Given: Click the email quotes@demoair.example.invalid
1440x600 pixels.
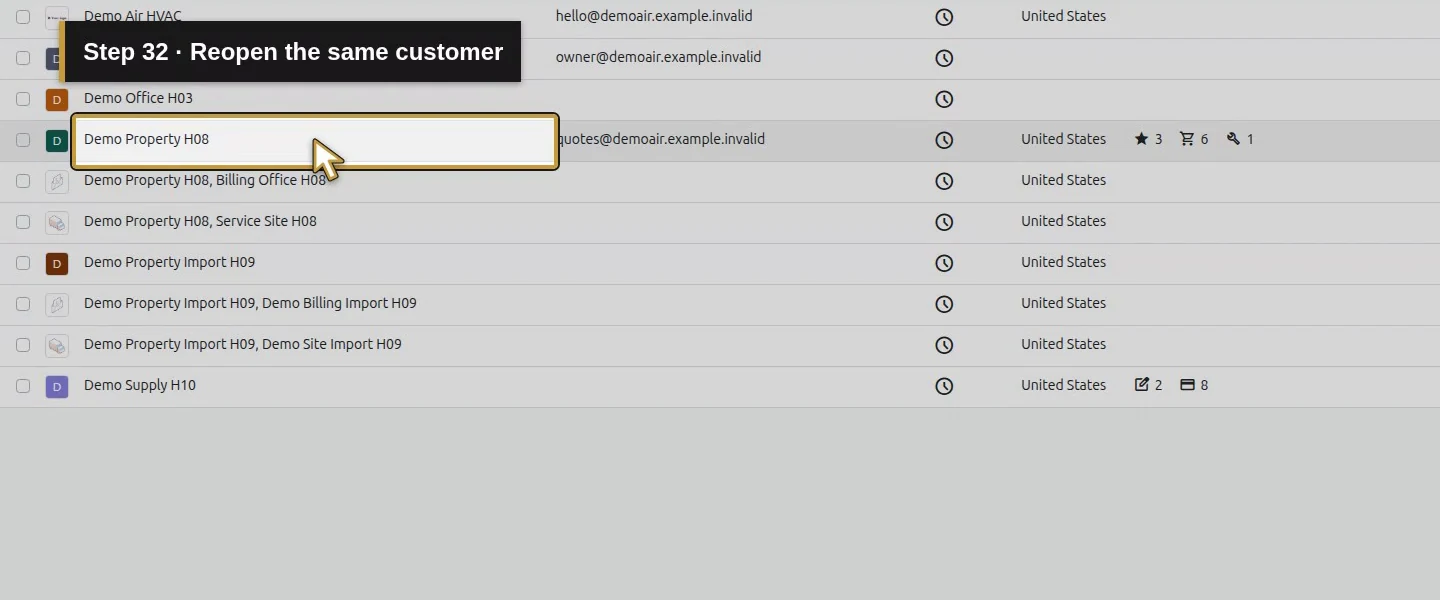Looking at the screenshot, I should click(661, 139).
